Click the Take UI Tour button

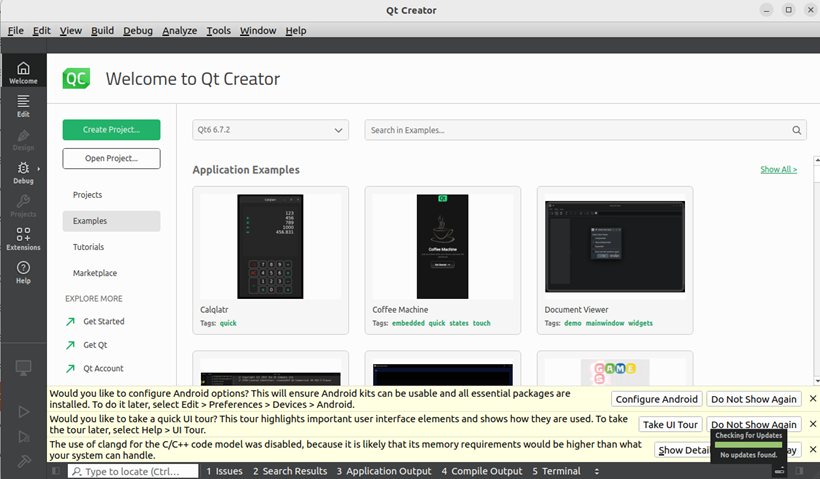click(670, 424)
